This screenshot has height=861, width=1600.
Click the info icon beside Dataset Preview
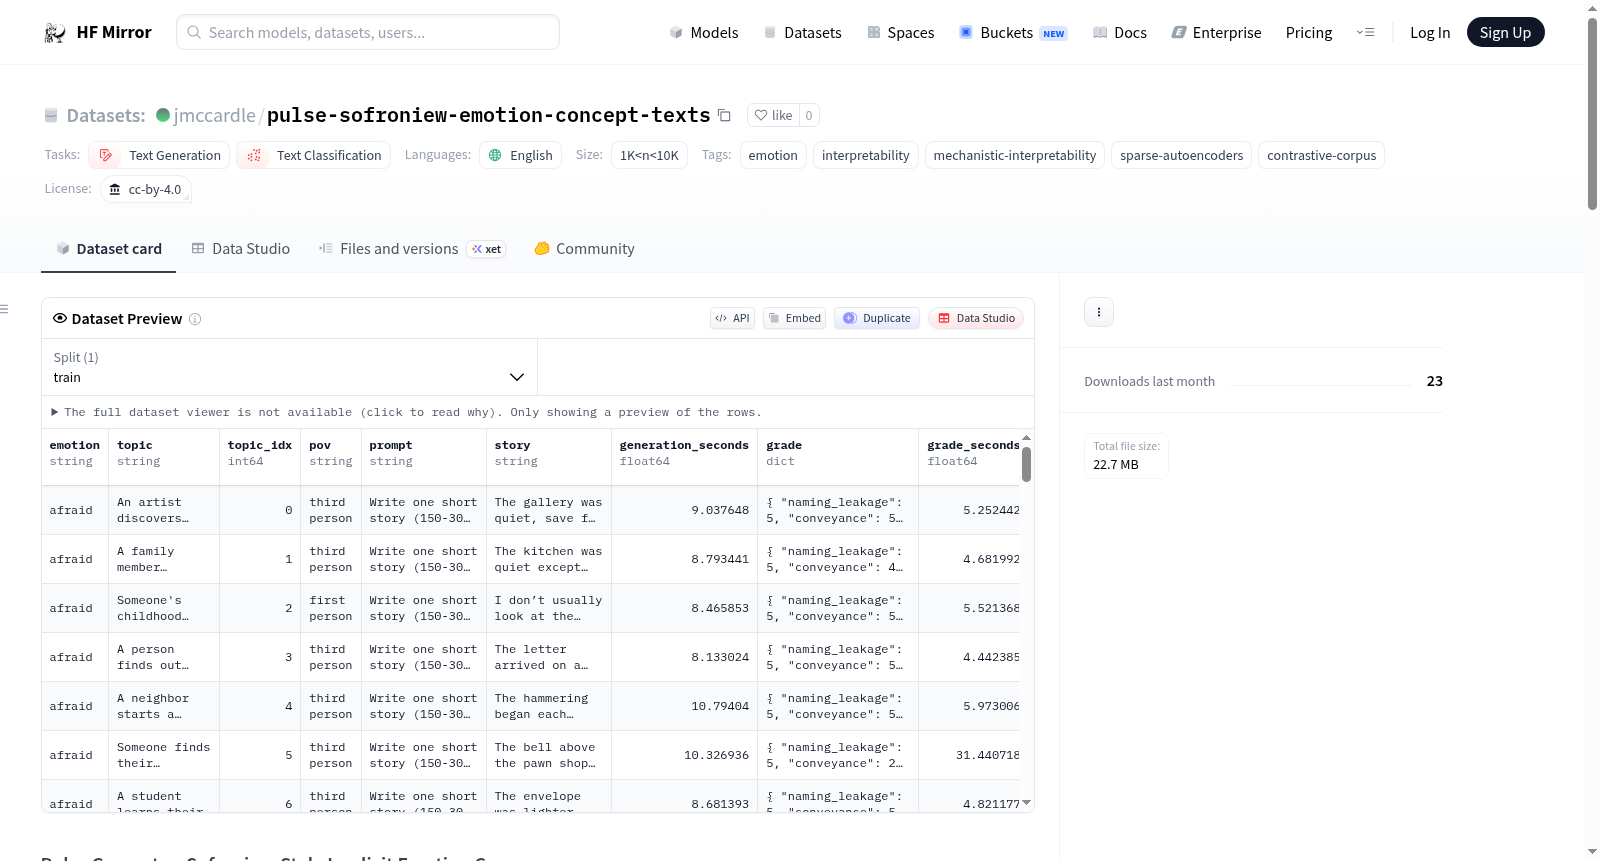pos(195,319)
